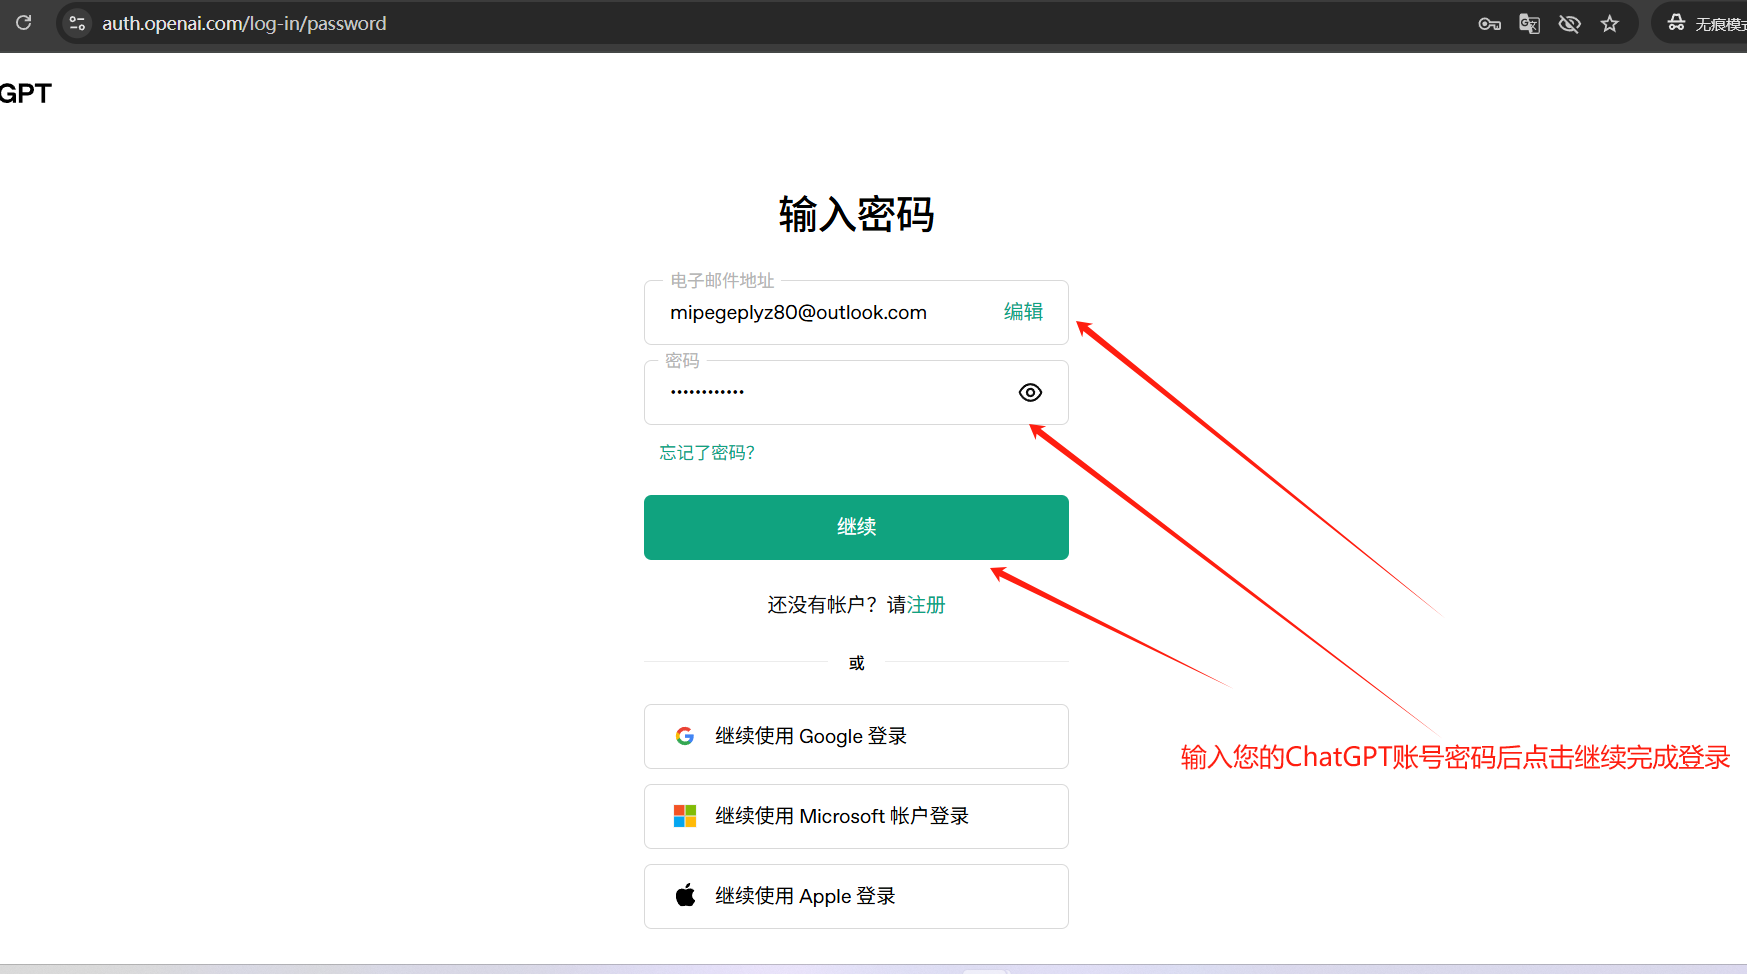Image resolution: width=1747 pixels, height=974 pixels.
Task: Select the 还没有帐户？请 text
Action: coord(837,605)
